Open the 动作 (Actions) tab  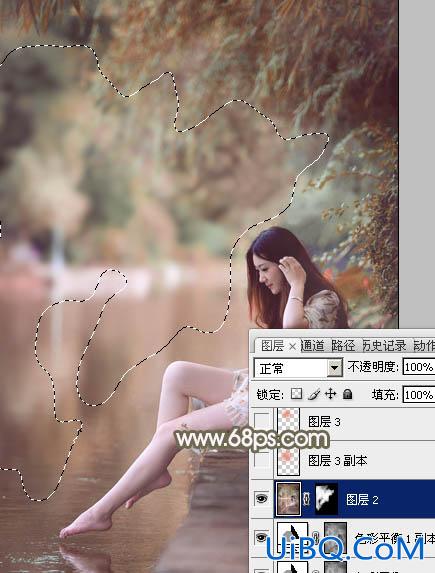coord(424,345)
